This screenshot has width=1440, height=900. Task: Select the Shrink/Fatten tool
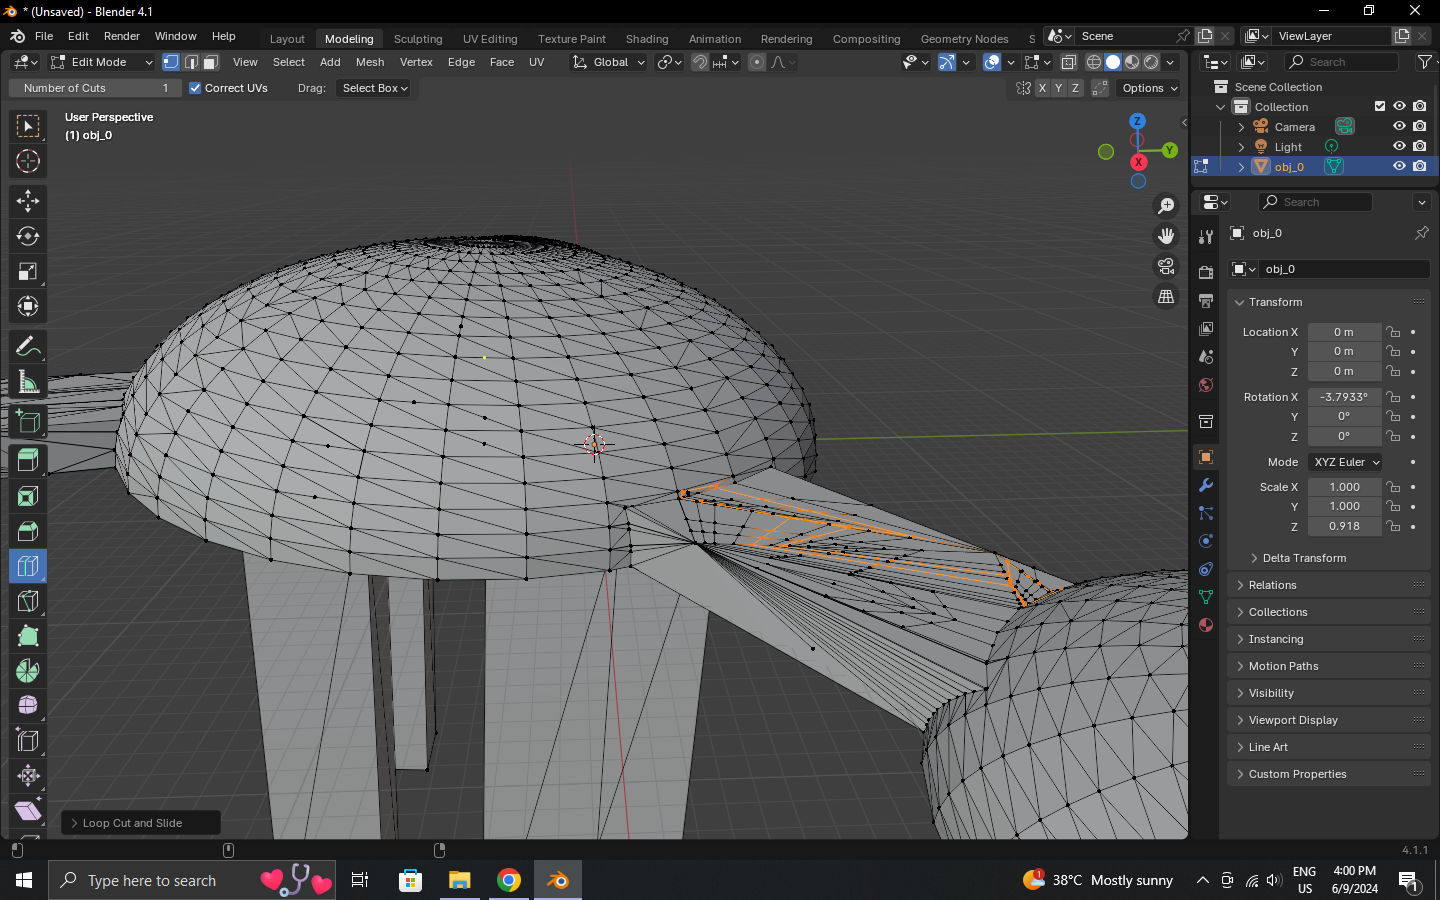(x=28, y=776)
